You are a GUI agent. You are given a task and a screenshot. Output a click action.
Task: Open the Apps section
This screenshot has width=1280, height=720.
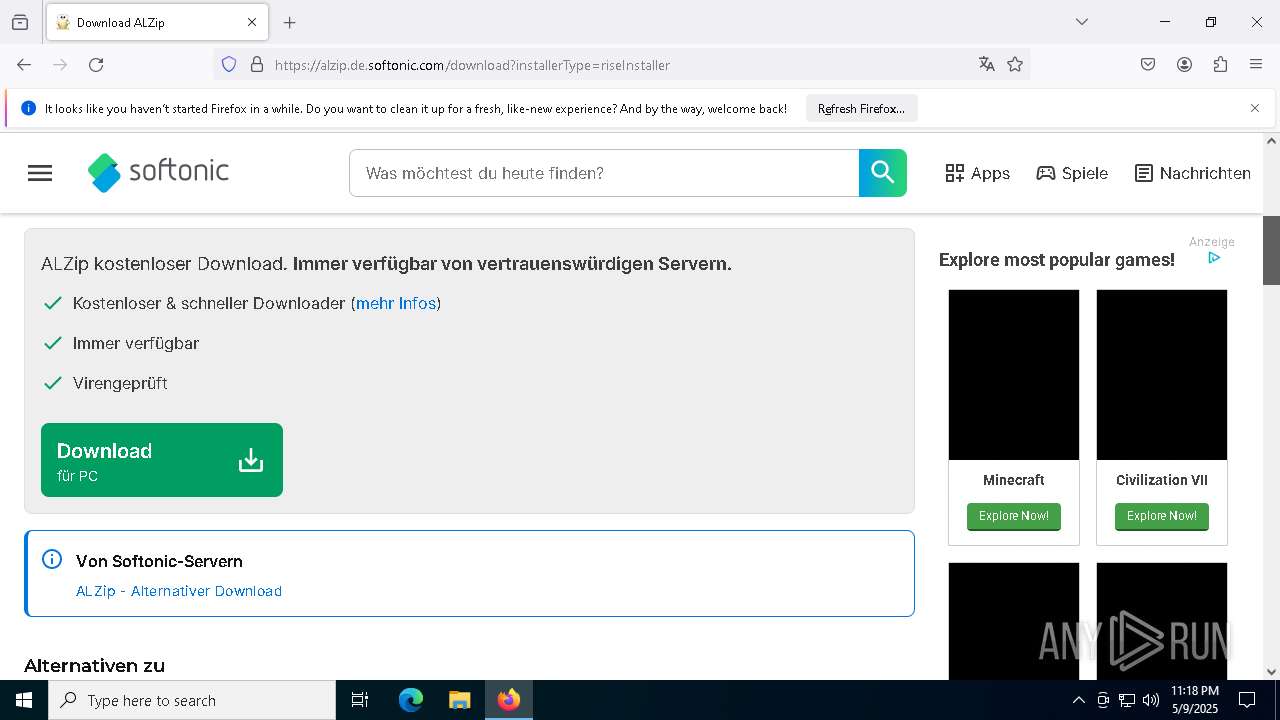click(978, 173)
